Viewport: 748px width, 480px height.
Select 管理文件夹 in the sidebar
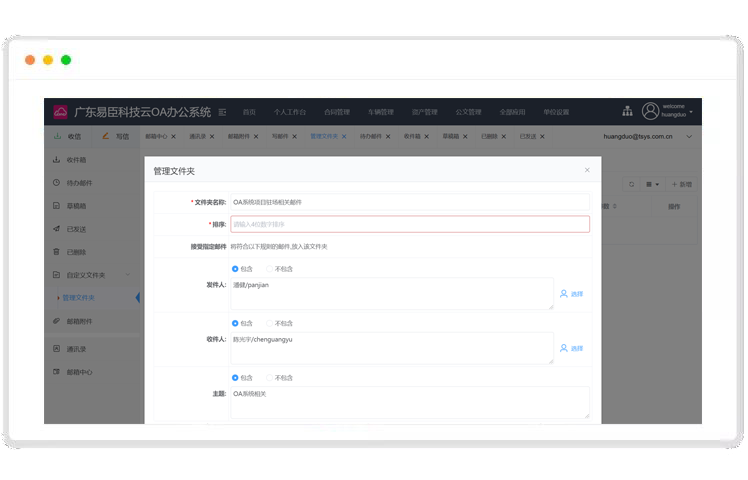(79, 298)
